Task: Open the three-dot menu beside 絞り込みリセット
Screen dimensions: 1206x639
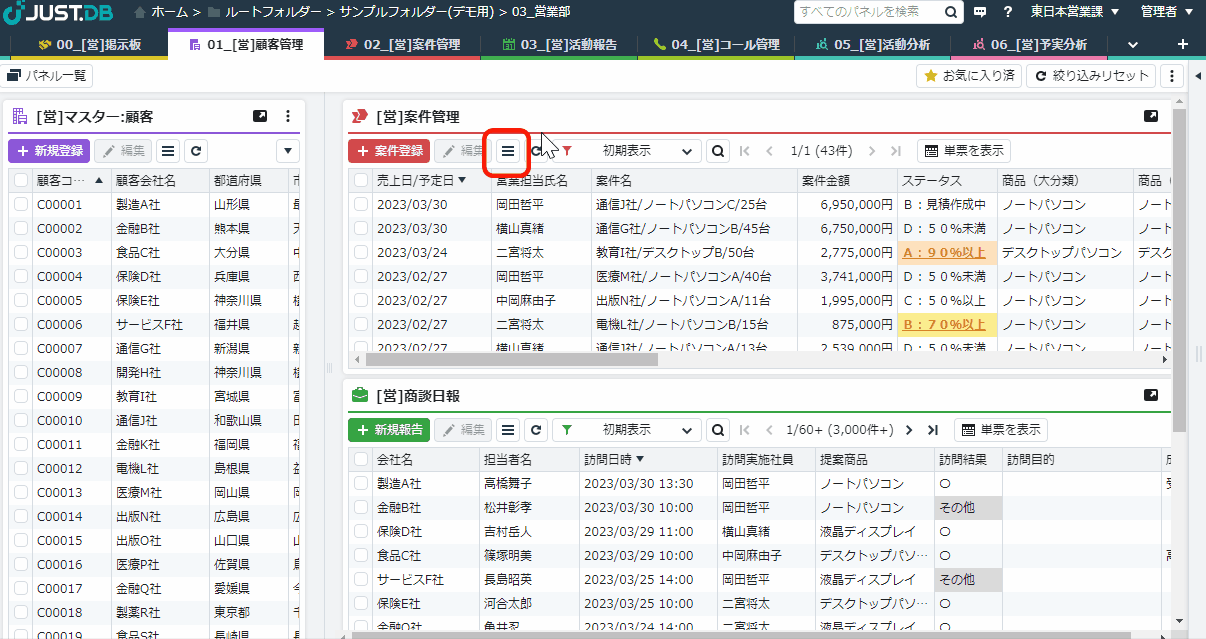Action: [1171, 75]
